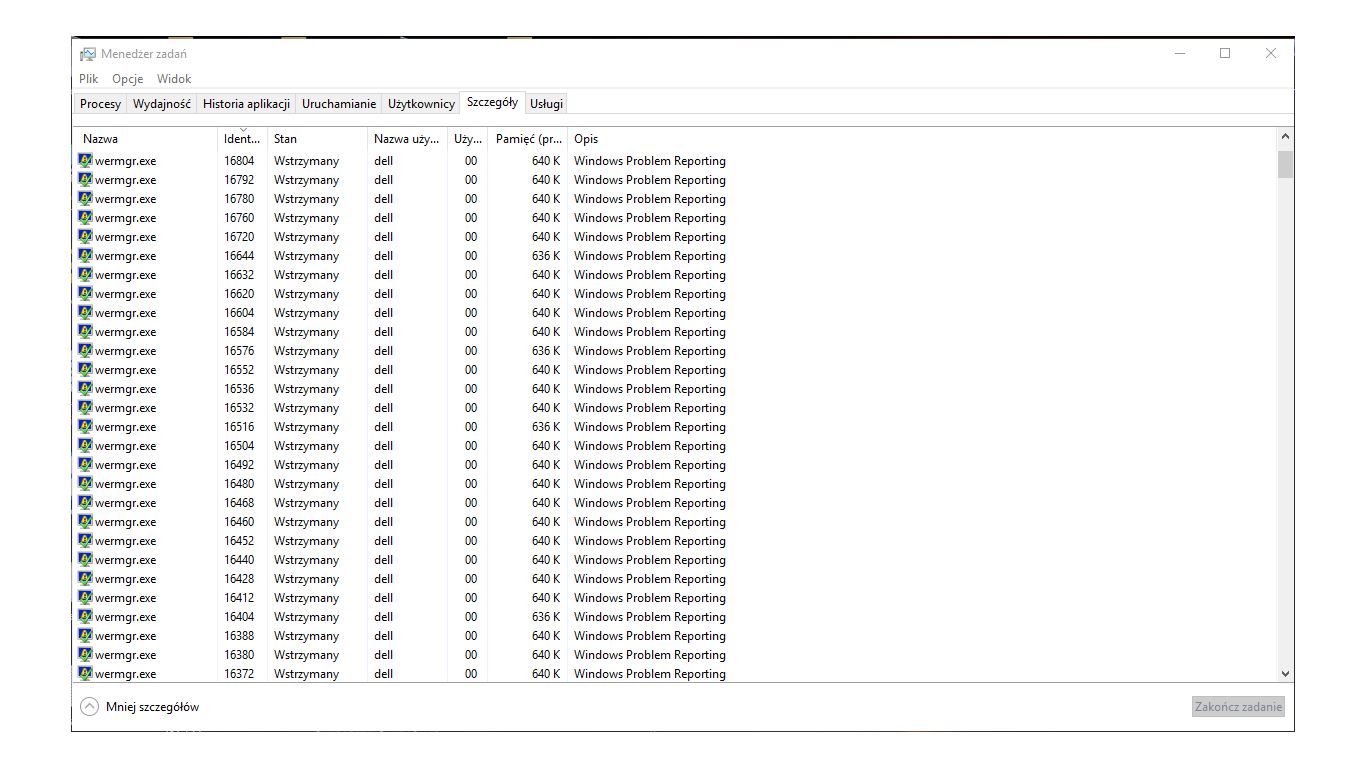Click Wstrzymany status for PID 16576

point(306,351)
